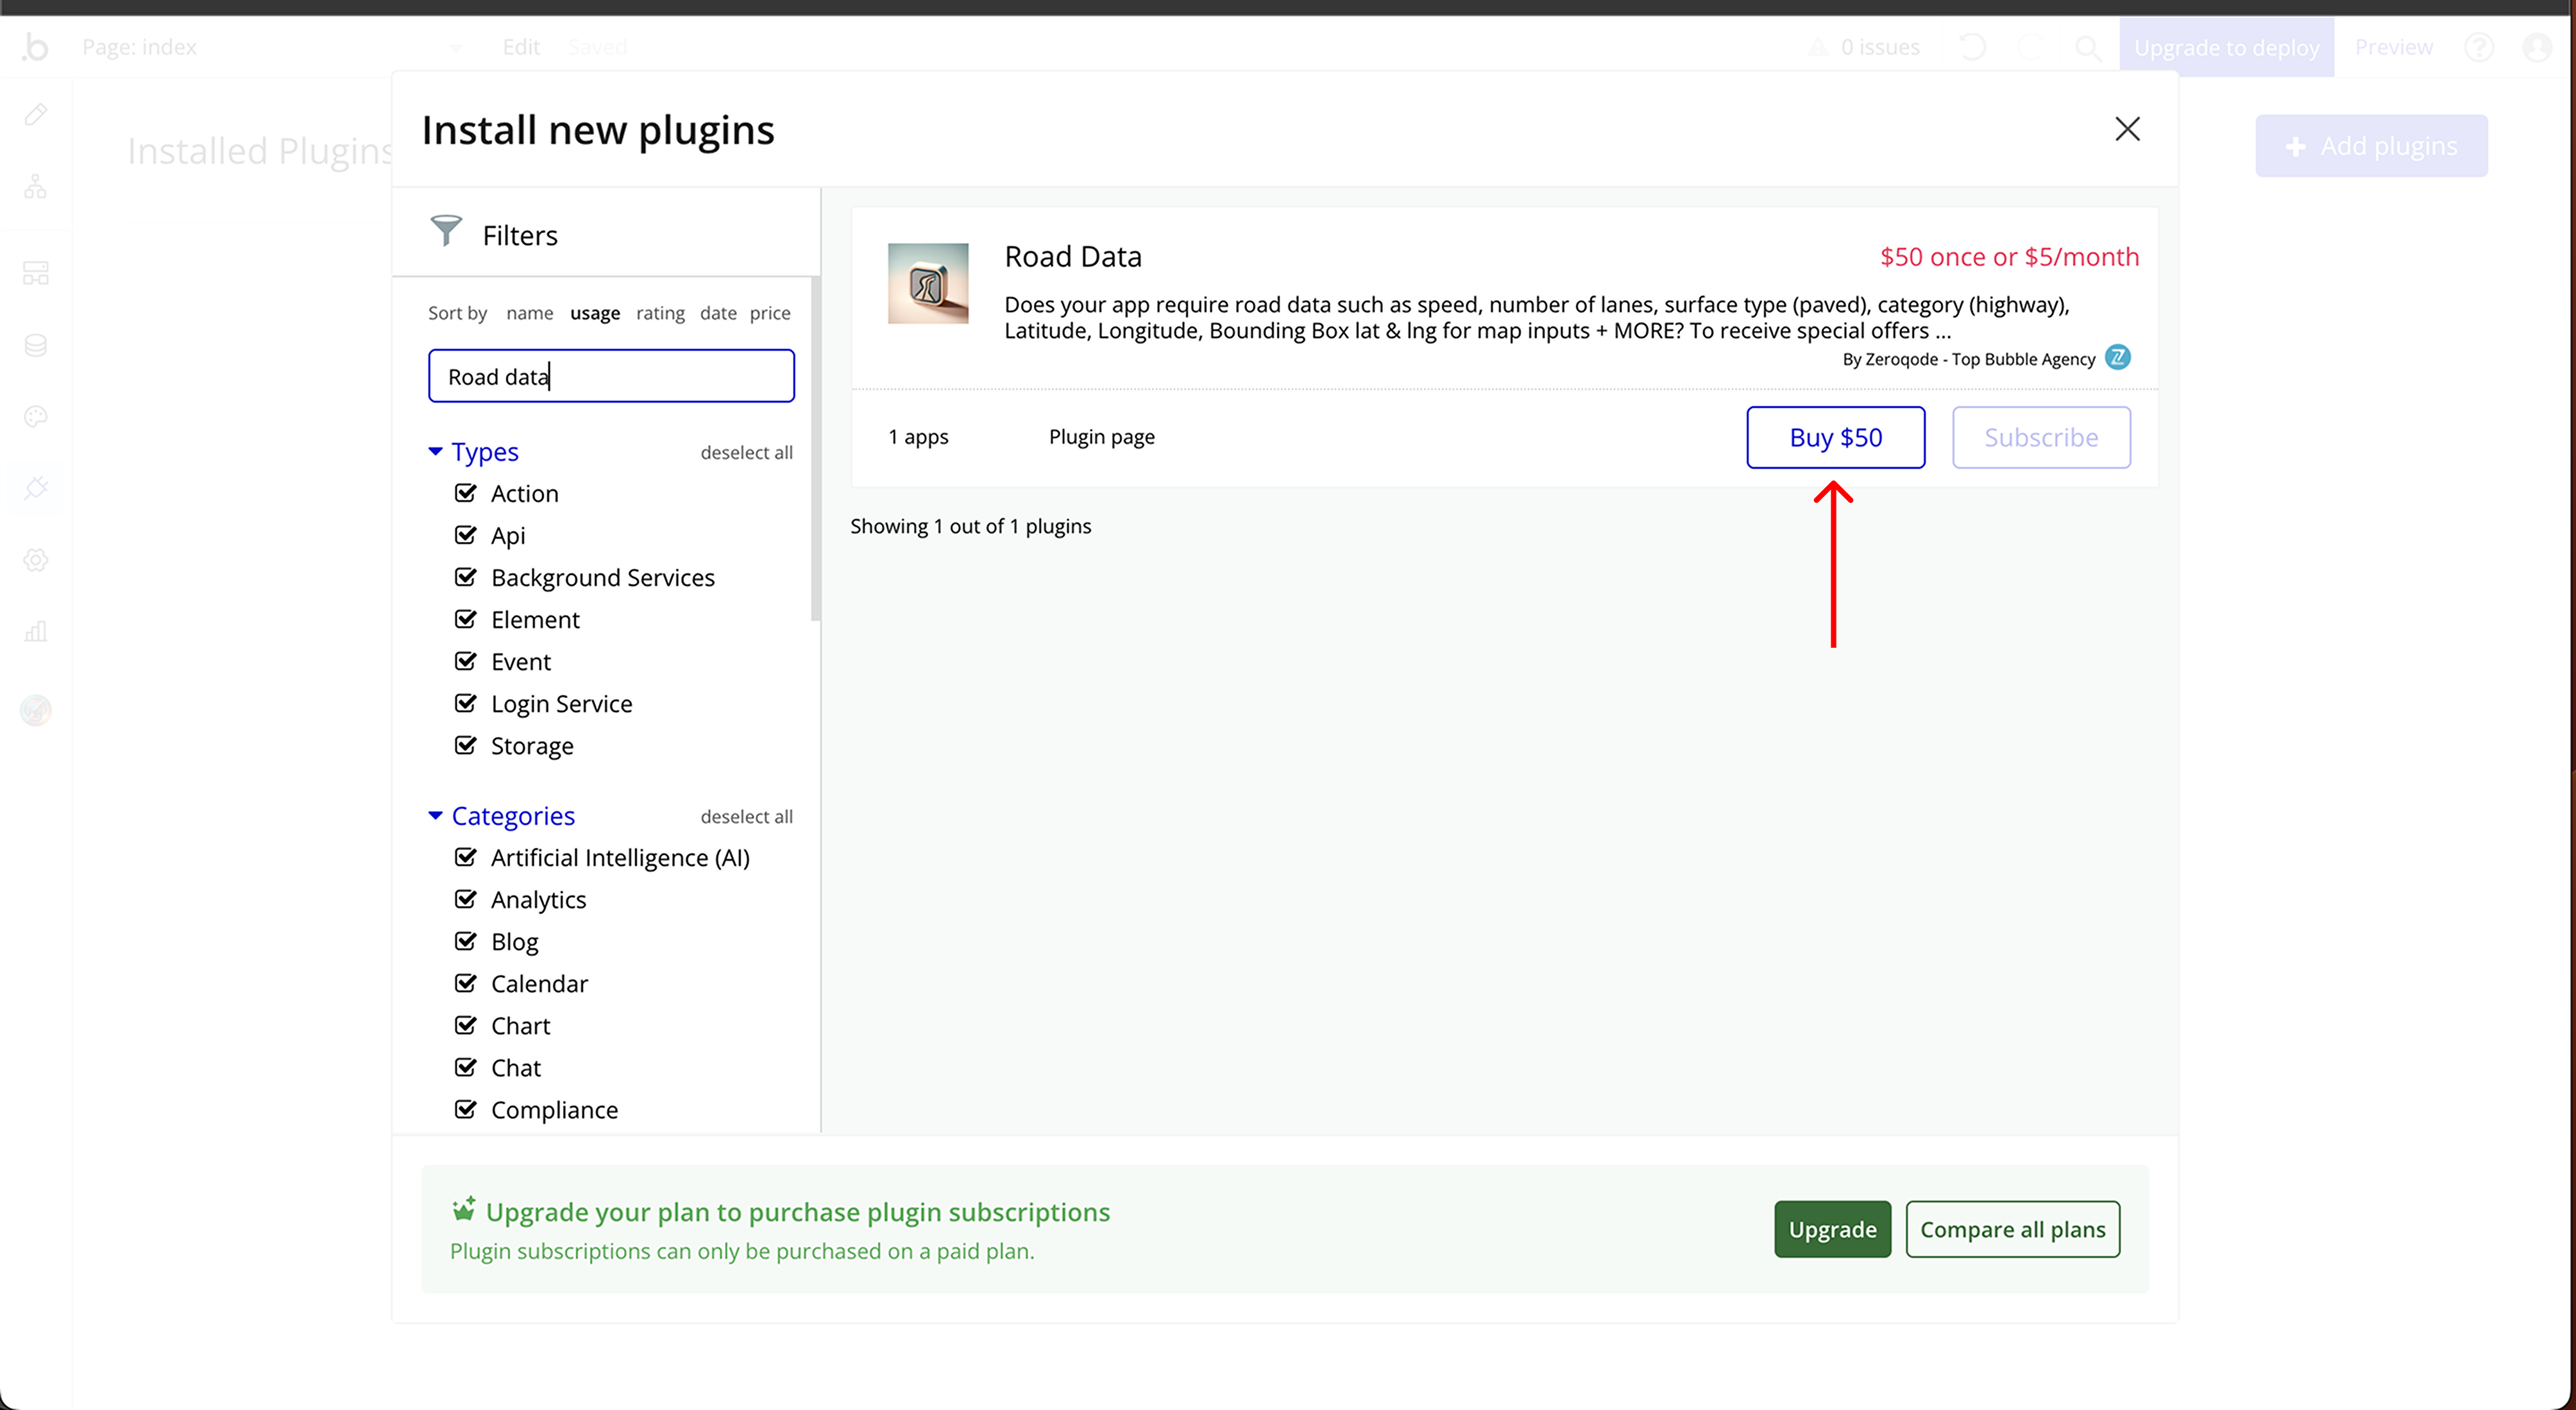Click the plugin search input field
The width and height of the screenshot is (2576, 1410).
coord(611,376)
